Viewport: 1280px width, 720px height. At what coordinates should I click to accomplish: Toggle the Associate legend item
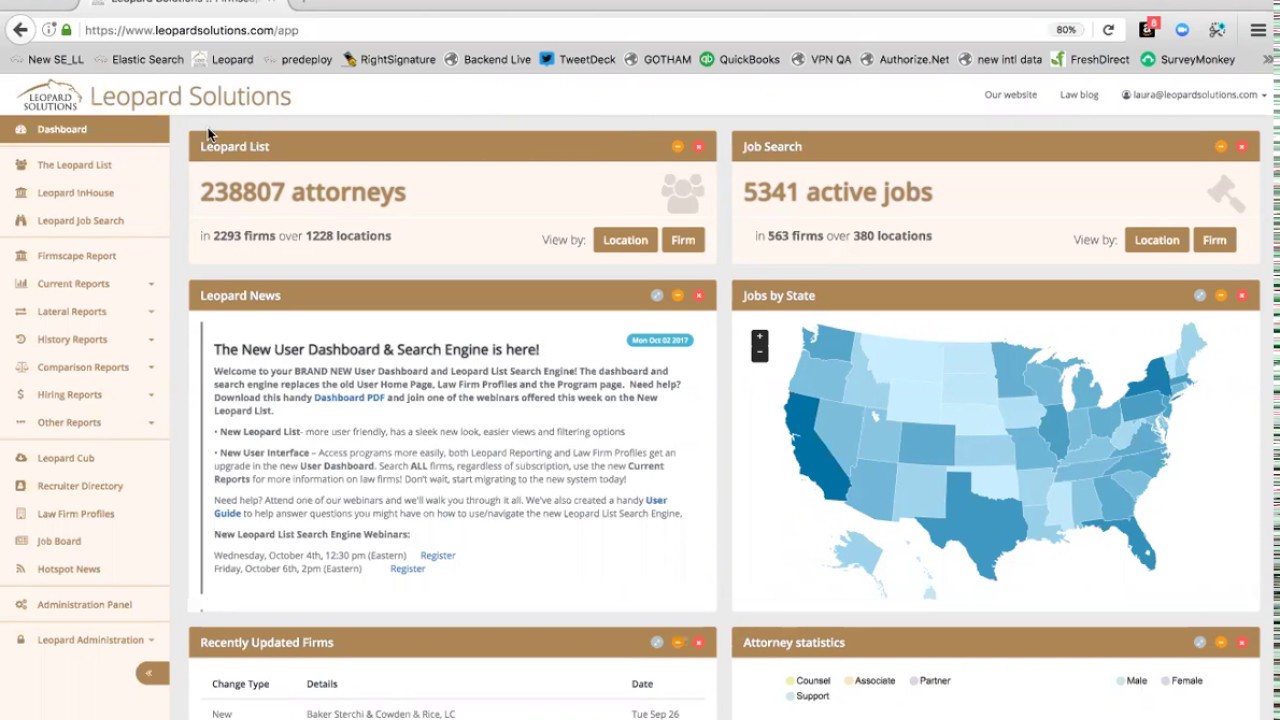[870, 681]
